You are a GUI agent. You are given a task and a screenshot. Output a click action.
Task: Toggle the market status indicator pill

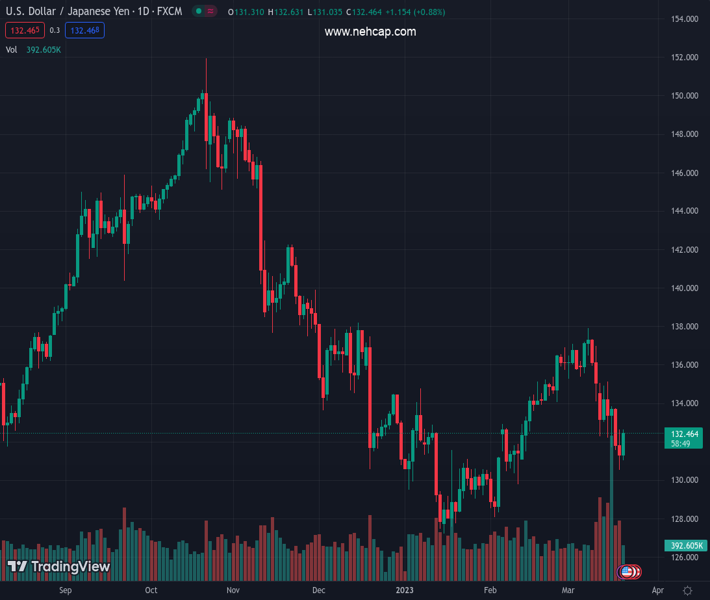207,12
